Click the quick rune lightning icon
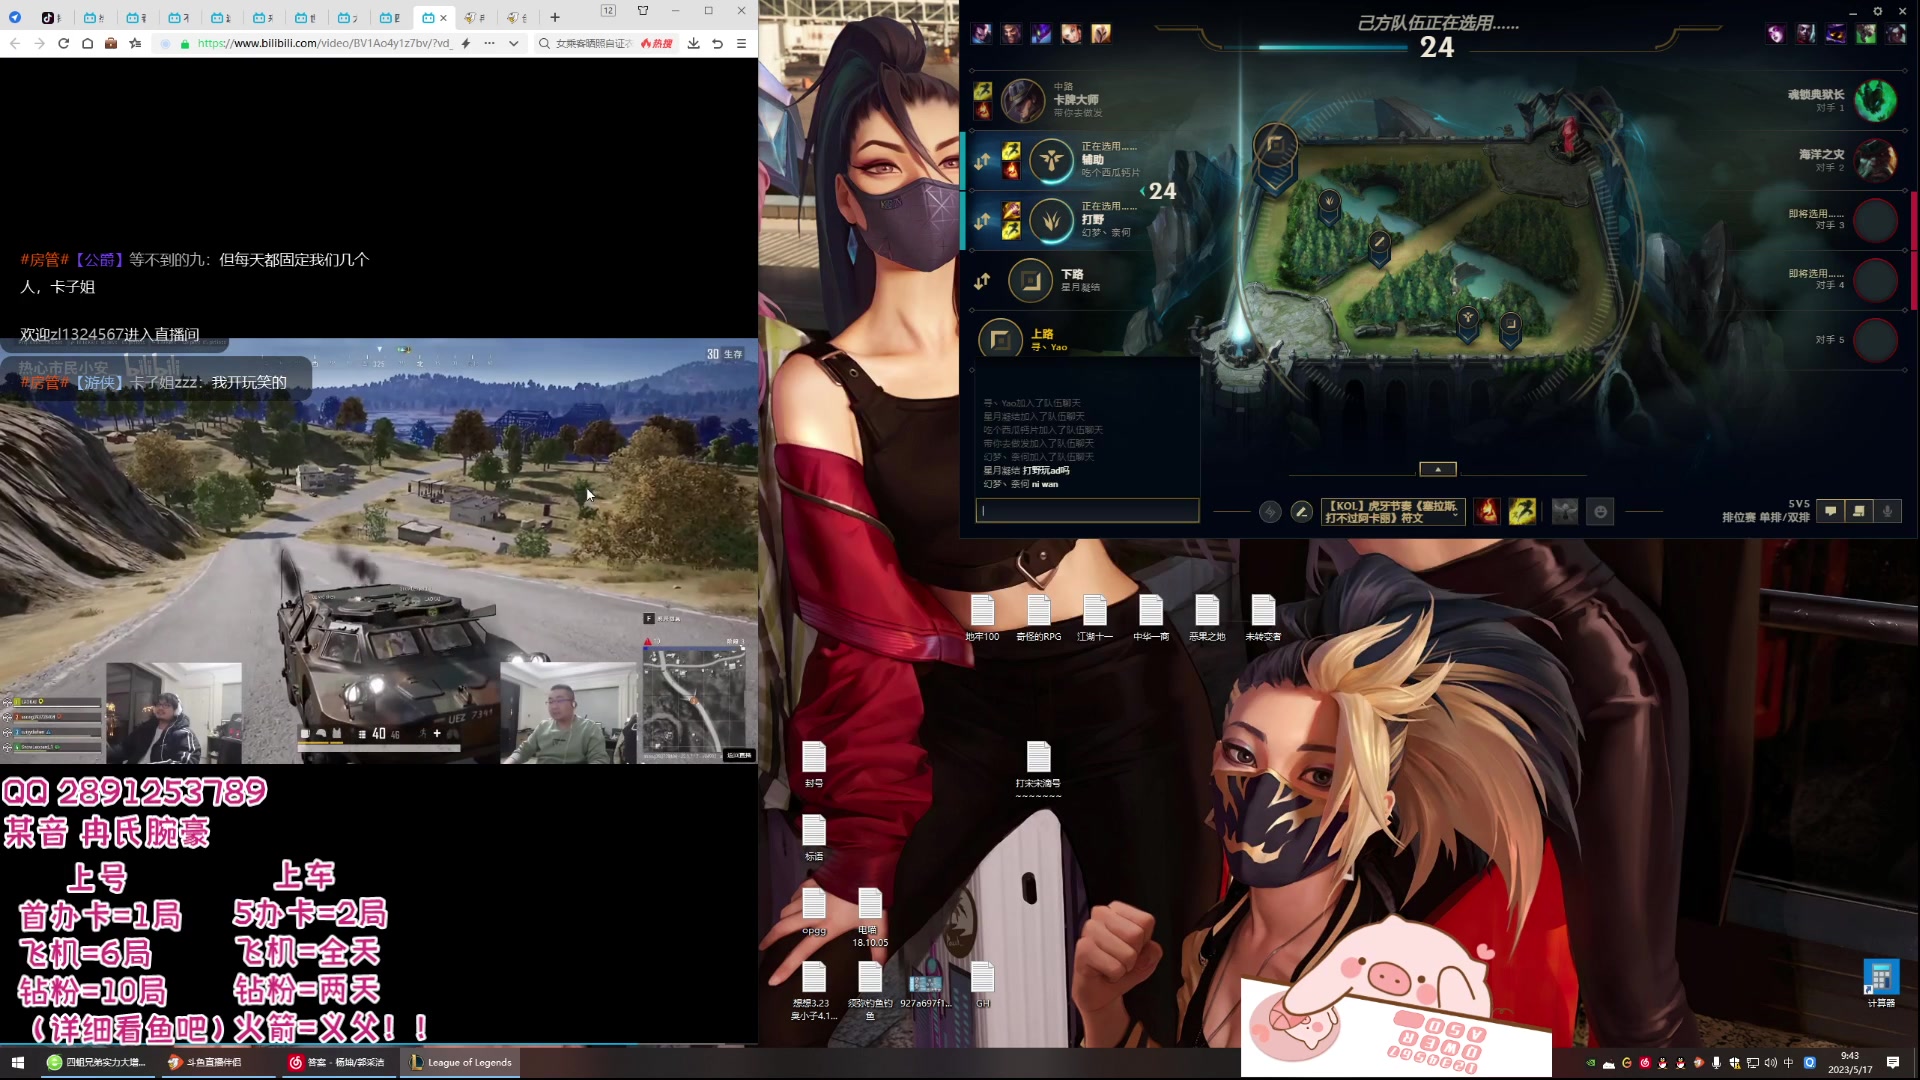This screenshot has width=1920, height=1080. (1270, 512)
